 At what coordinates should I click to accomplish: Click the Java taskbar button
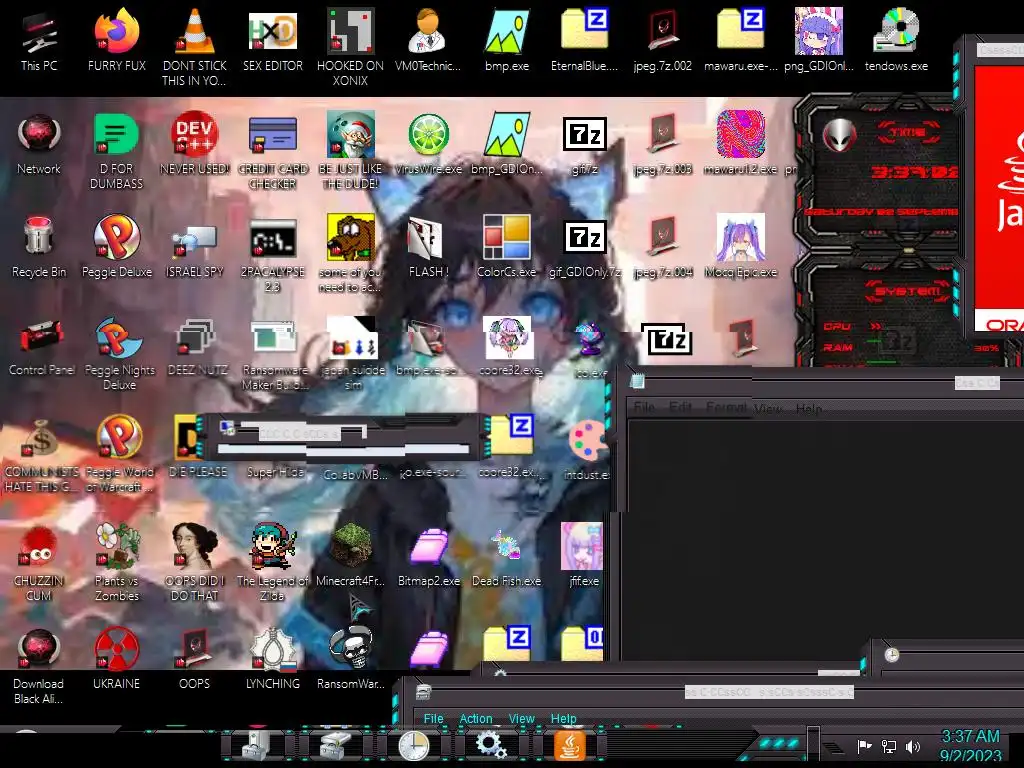[x=569, y=746]
